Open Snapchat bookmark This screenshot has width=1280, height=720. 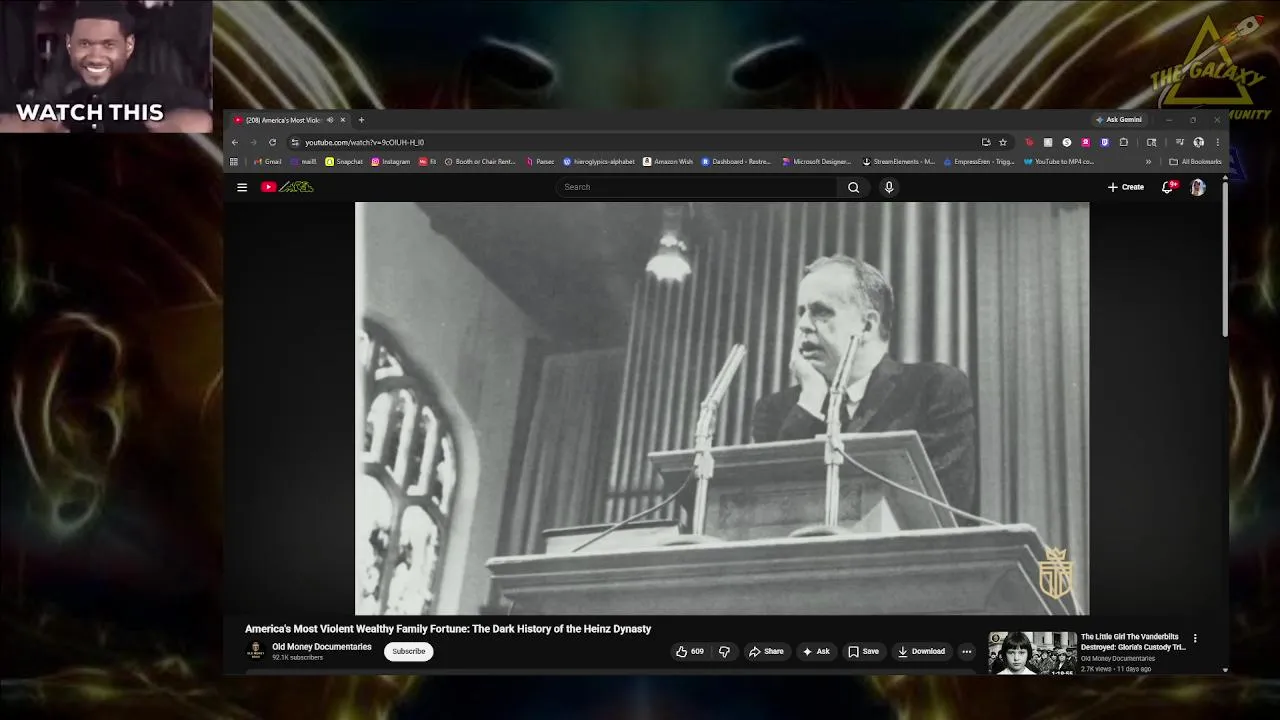[x=344, y=161]
